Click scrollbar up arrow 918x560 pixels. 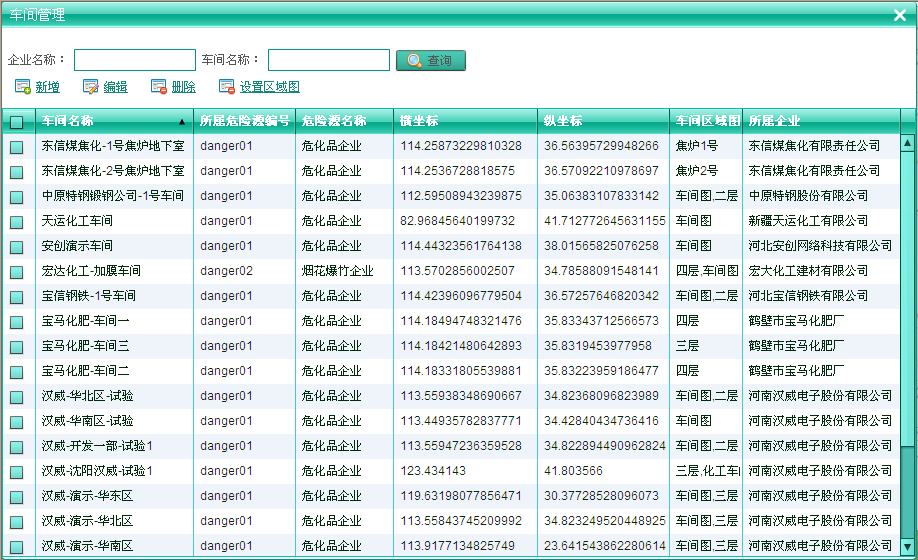tap(907, 142)
